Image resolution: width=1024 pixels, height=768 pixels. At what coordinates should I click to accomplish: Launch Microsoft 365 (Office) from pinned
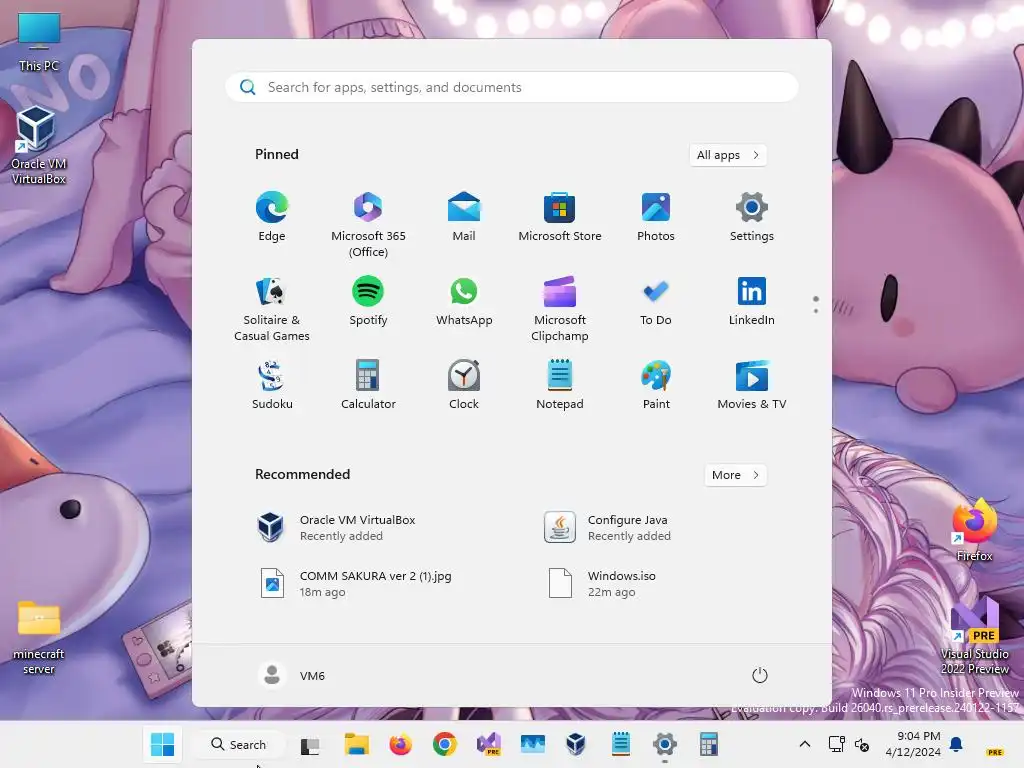tap(368, 225)
